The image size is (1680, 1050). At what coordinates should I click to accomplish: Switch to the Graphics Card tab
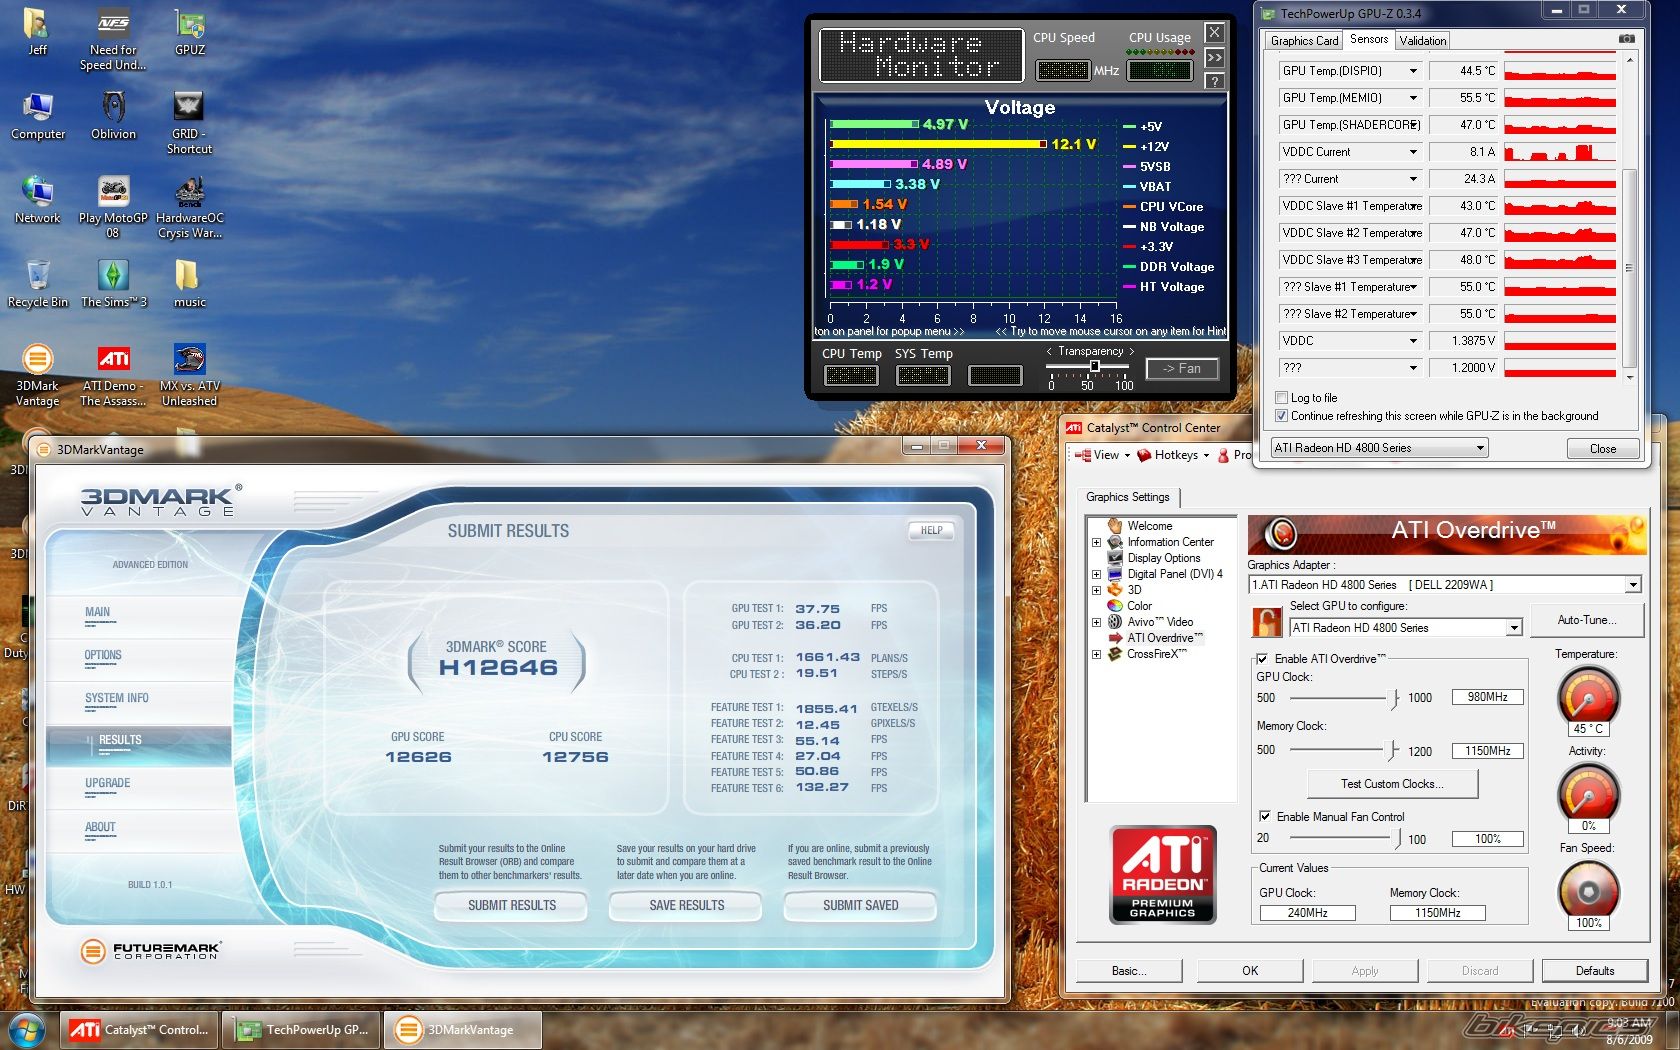pyautogui.click(x=1304, y=41)
